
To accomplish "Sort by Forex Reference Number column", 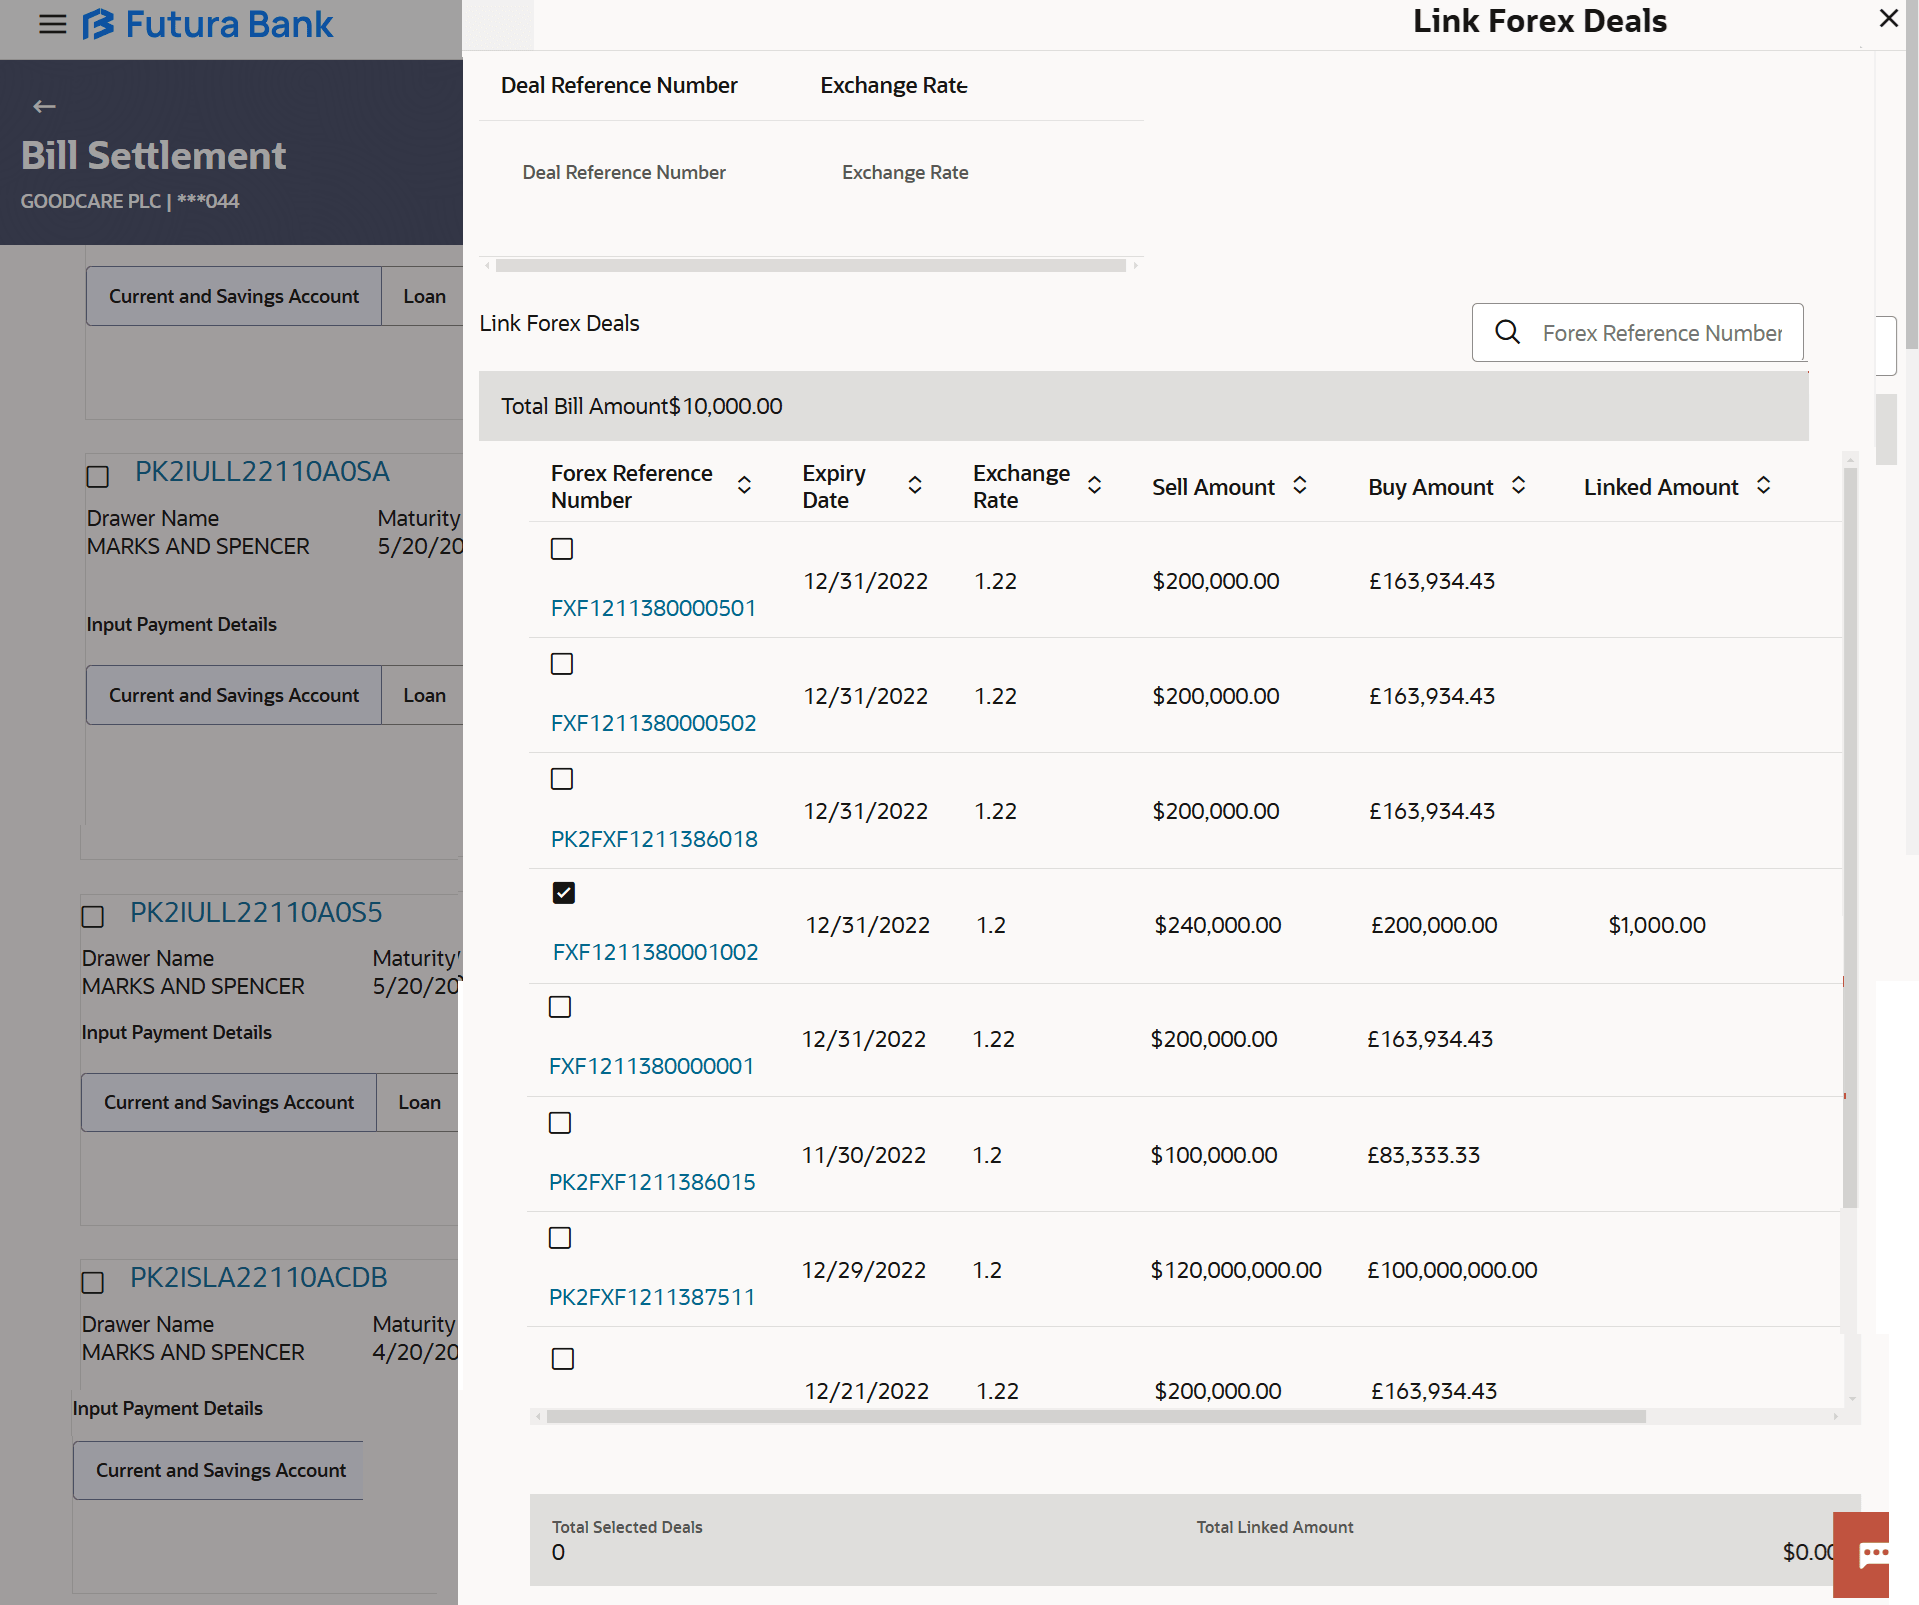I will pos(744,486).
